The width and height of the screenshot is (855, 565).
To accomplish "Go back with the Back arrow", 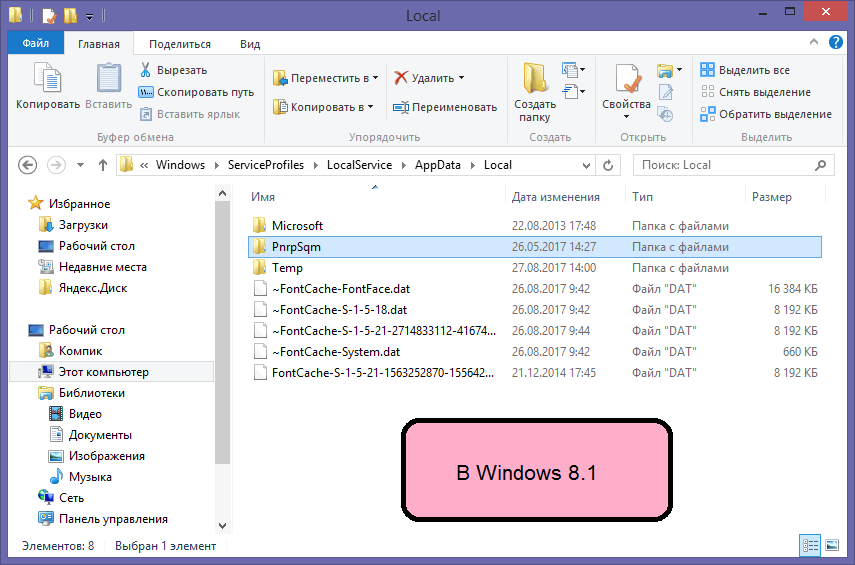I will (x=27, y=165).
